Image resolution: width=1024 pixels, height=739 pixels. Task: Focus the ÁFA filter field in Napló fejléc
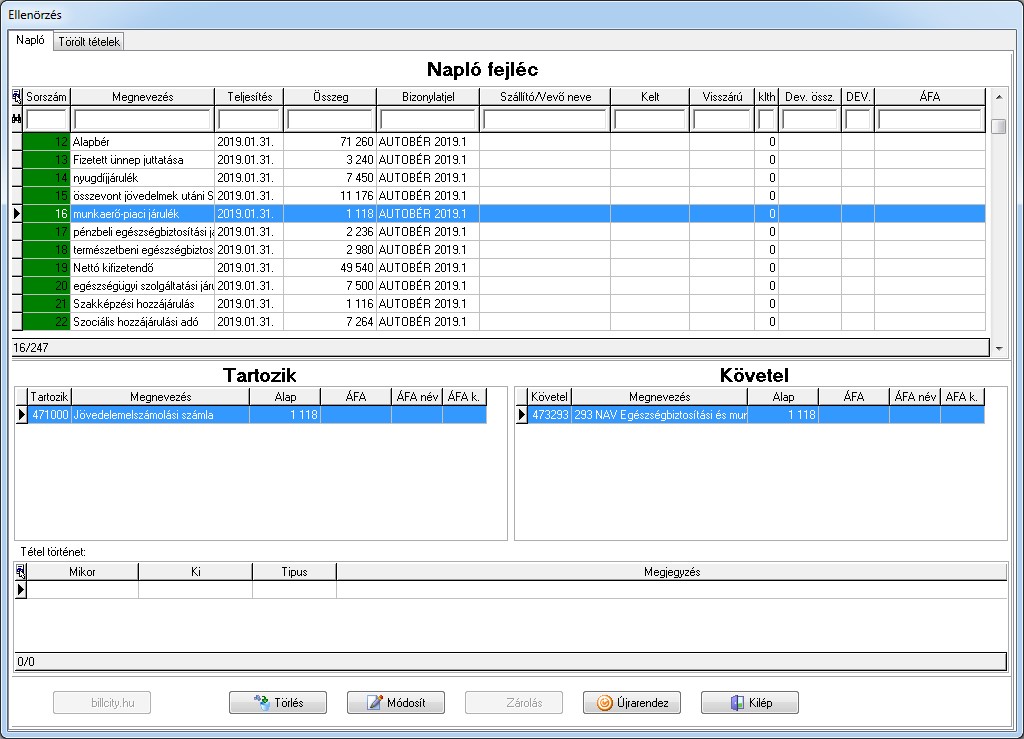[930, 119]
